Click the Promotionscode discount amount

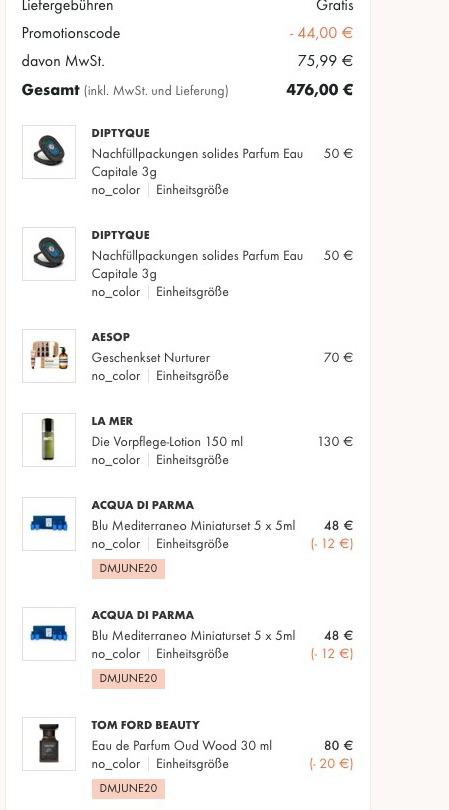[x=321, y=33]
